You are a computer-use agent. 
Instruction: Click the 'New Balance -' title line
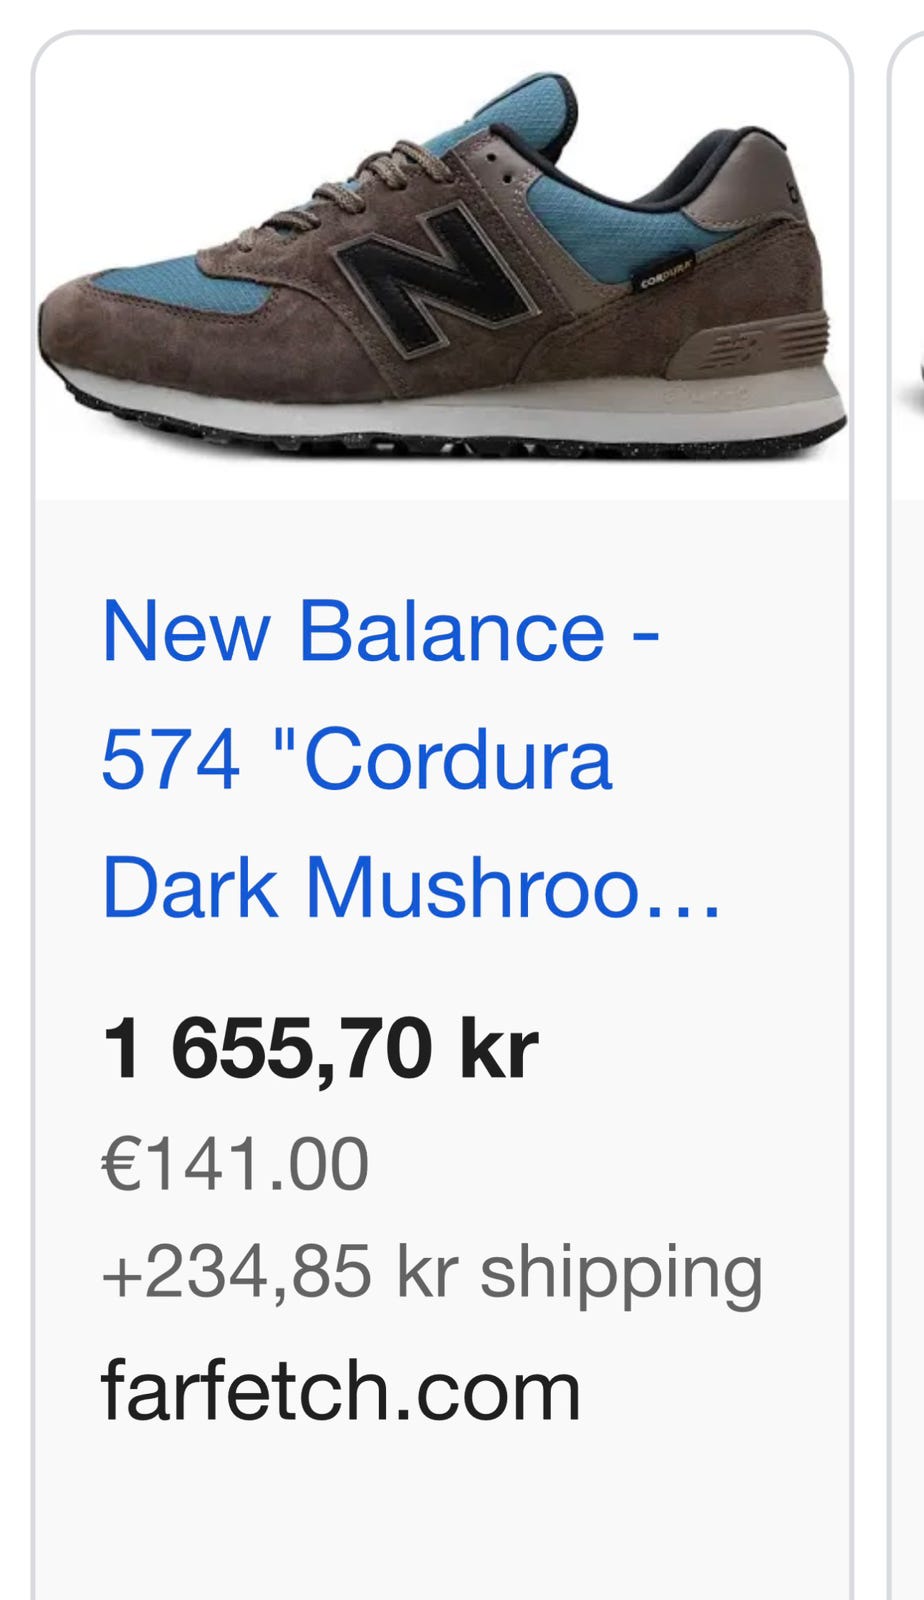pyautogui.click(x=381, y=631)
